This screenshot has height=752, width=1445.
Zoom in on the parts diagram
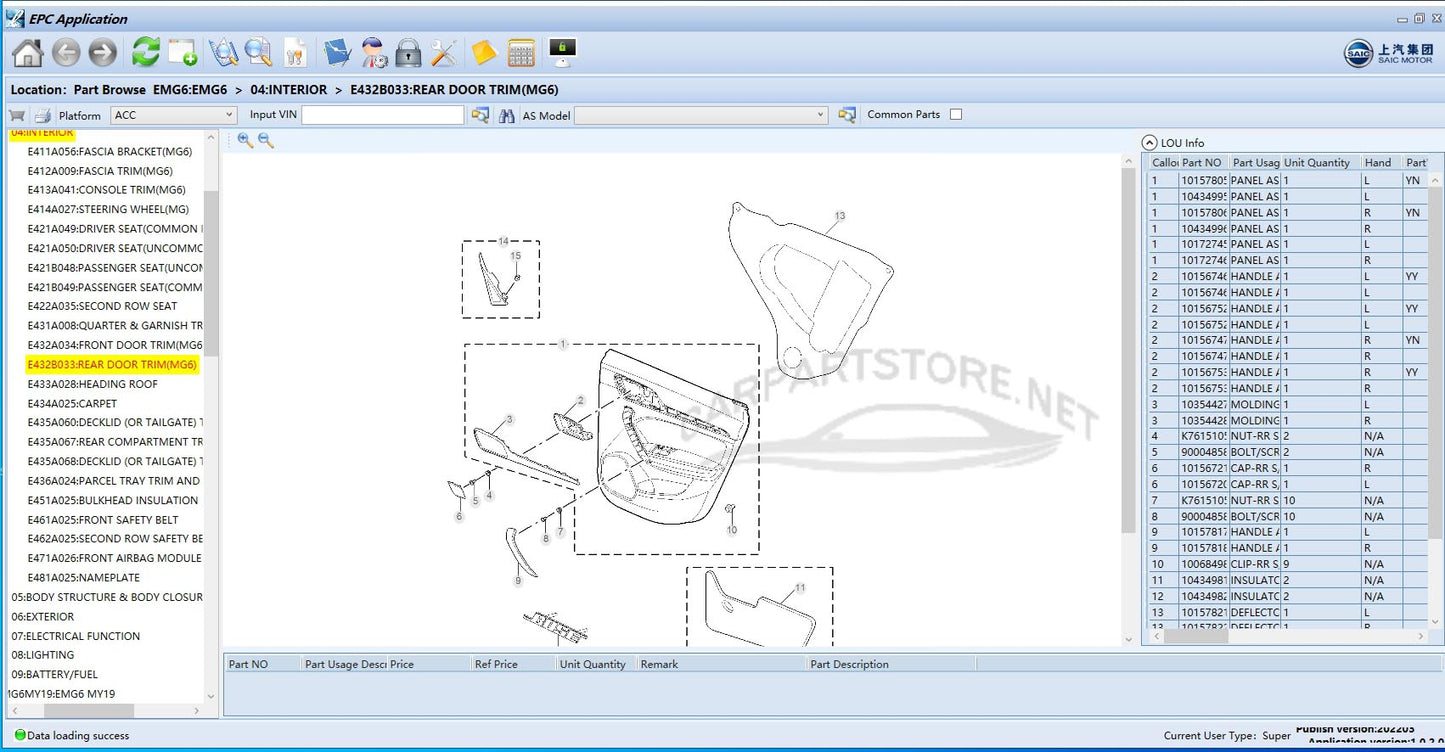click(x=245, y=141)
